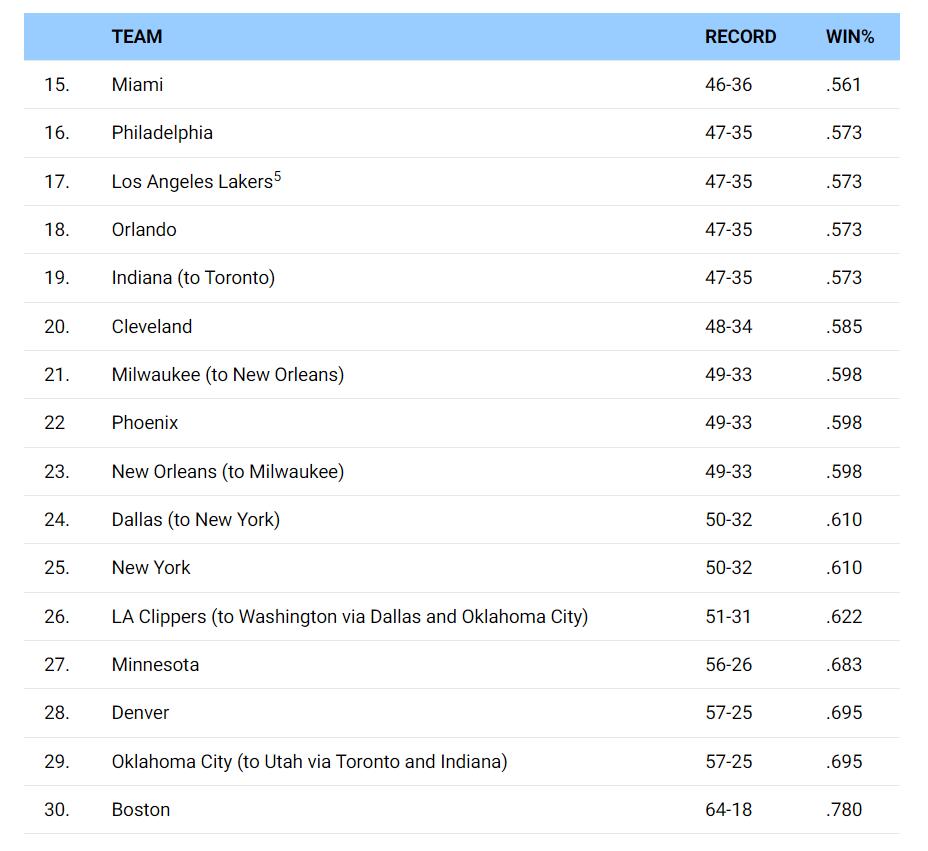Select the Orlando team entry
Screen dimensions: 928x851
(144, 230)
